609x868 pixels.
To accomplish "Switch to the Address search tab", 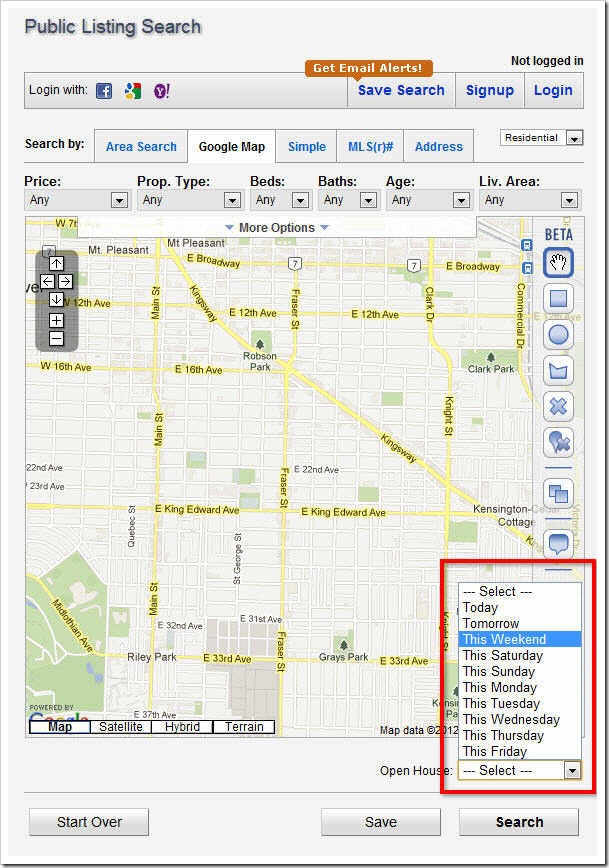I will click(438, 147).
